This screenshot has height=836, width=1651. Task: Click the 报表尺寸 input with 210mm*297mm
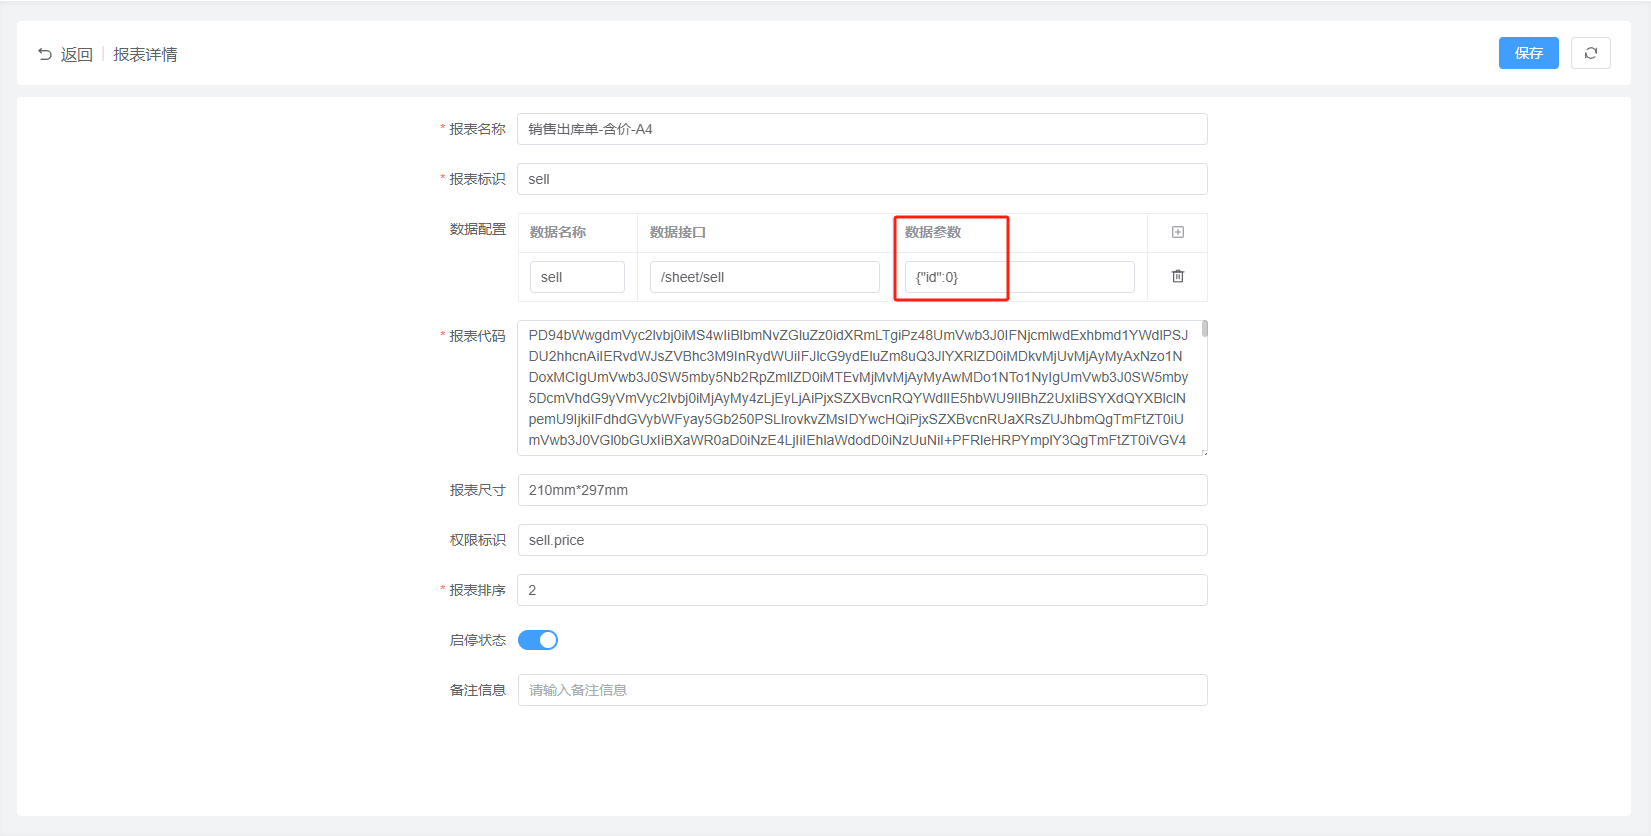click(x=862, y=490)
